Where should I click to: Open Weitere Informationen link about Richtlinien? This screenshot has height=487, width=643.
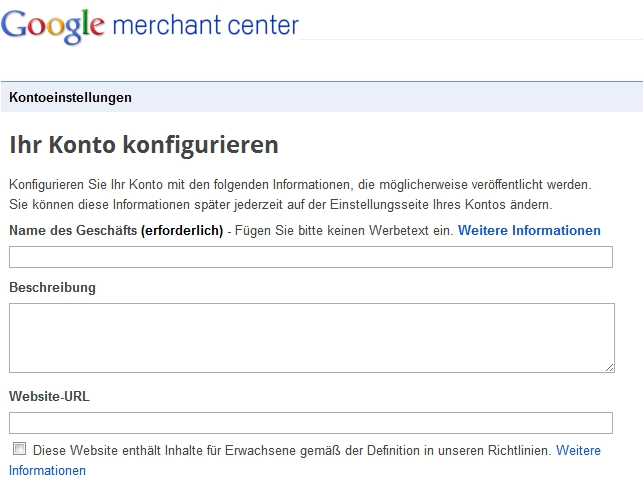(x=578, y=451)
